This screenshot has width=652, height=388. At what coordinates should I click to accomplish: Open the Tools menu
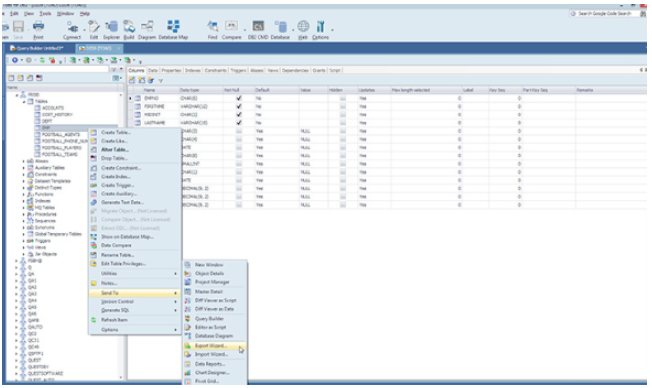[45, 14]
